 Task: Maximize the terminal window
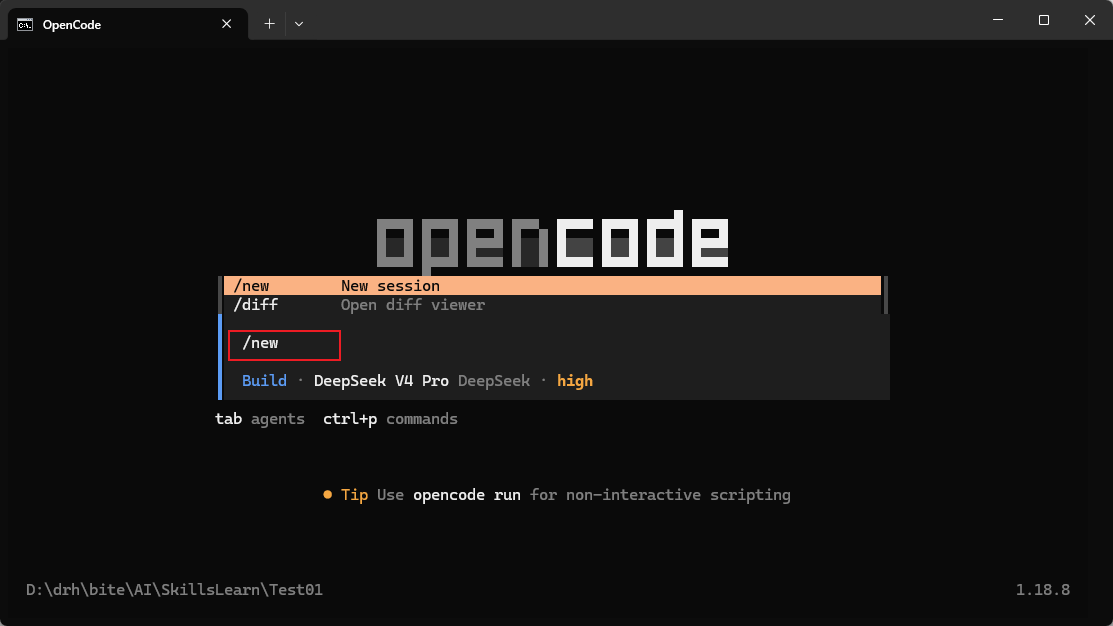point(1043,20)
